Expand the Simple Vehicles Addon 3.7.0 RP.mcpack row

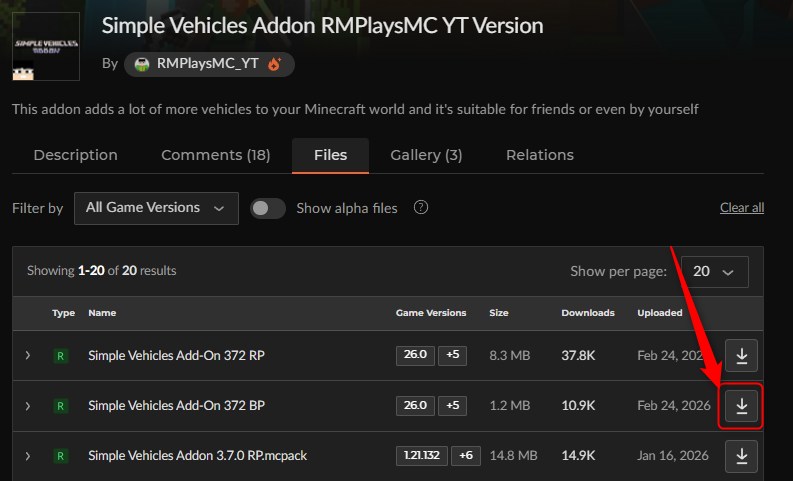point(28,456)
